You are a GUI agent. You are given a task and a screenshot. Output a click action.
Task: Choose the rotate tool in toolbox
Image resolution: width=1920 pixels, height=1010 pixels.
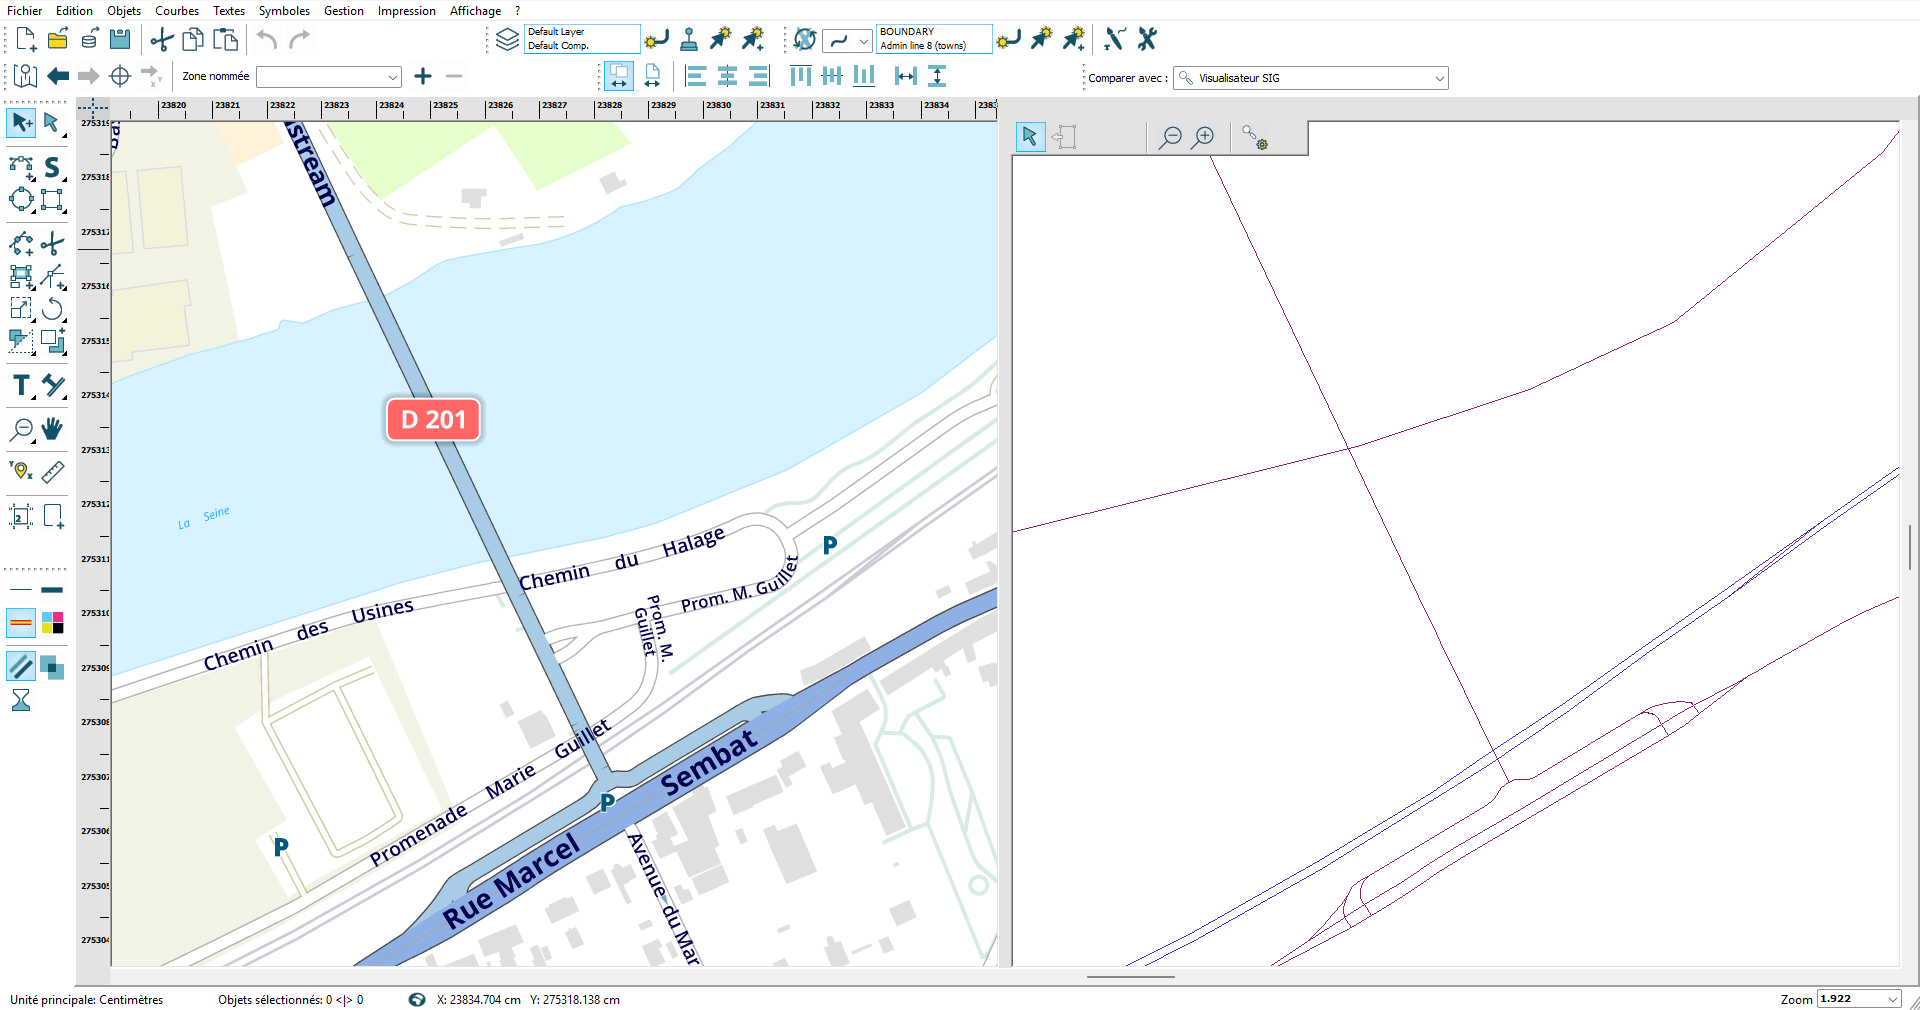point(53,309)
